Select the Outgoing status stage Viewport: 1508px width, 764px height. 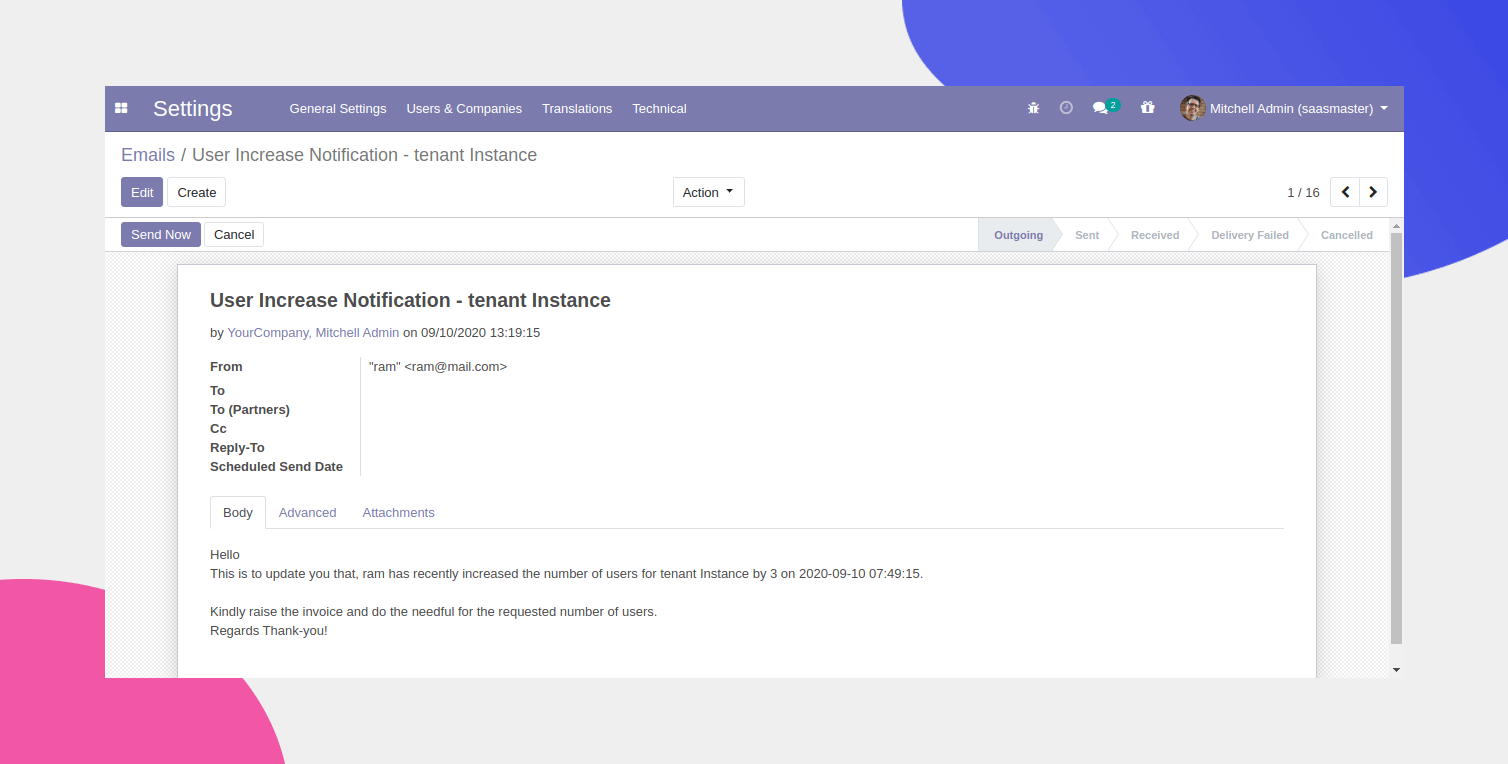click(x=1018, y=235)
